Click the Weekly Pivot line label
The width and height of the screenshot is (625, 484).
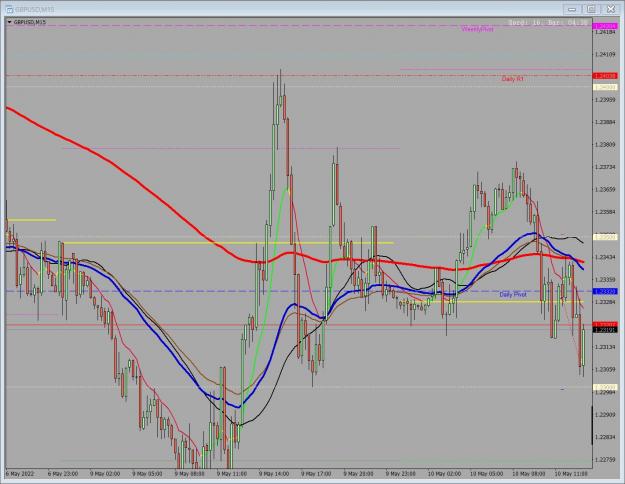[x=477, y=29]
